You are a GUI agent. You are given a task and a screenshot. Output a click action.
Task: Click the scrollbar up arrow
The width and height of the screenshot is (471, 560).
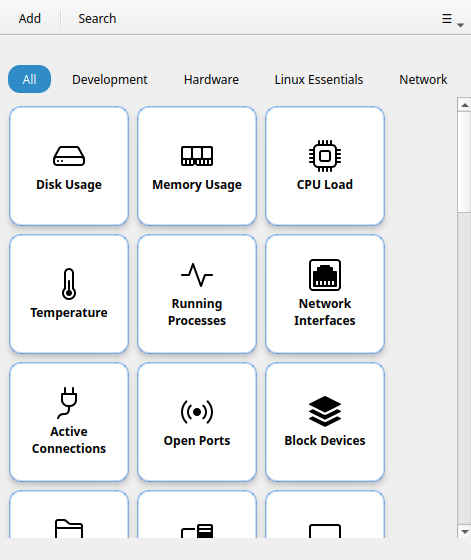[x=464, y=105]
